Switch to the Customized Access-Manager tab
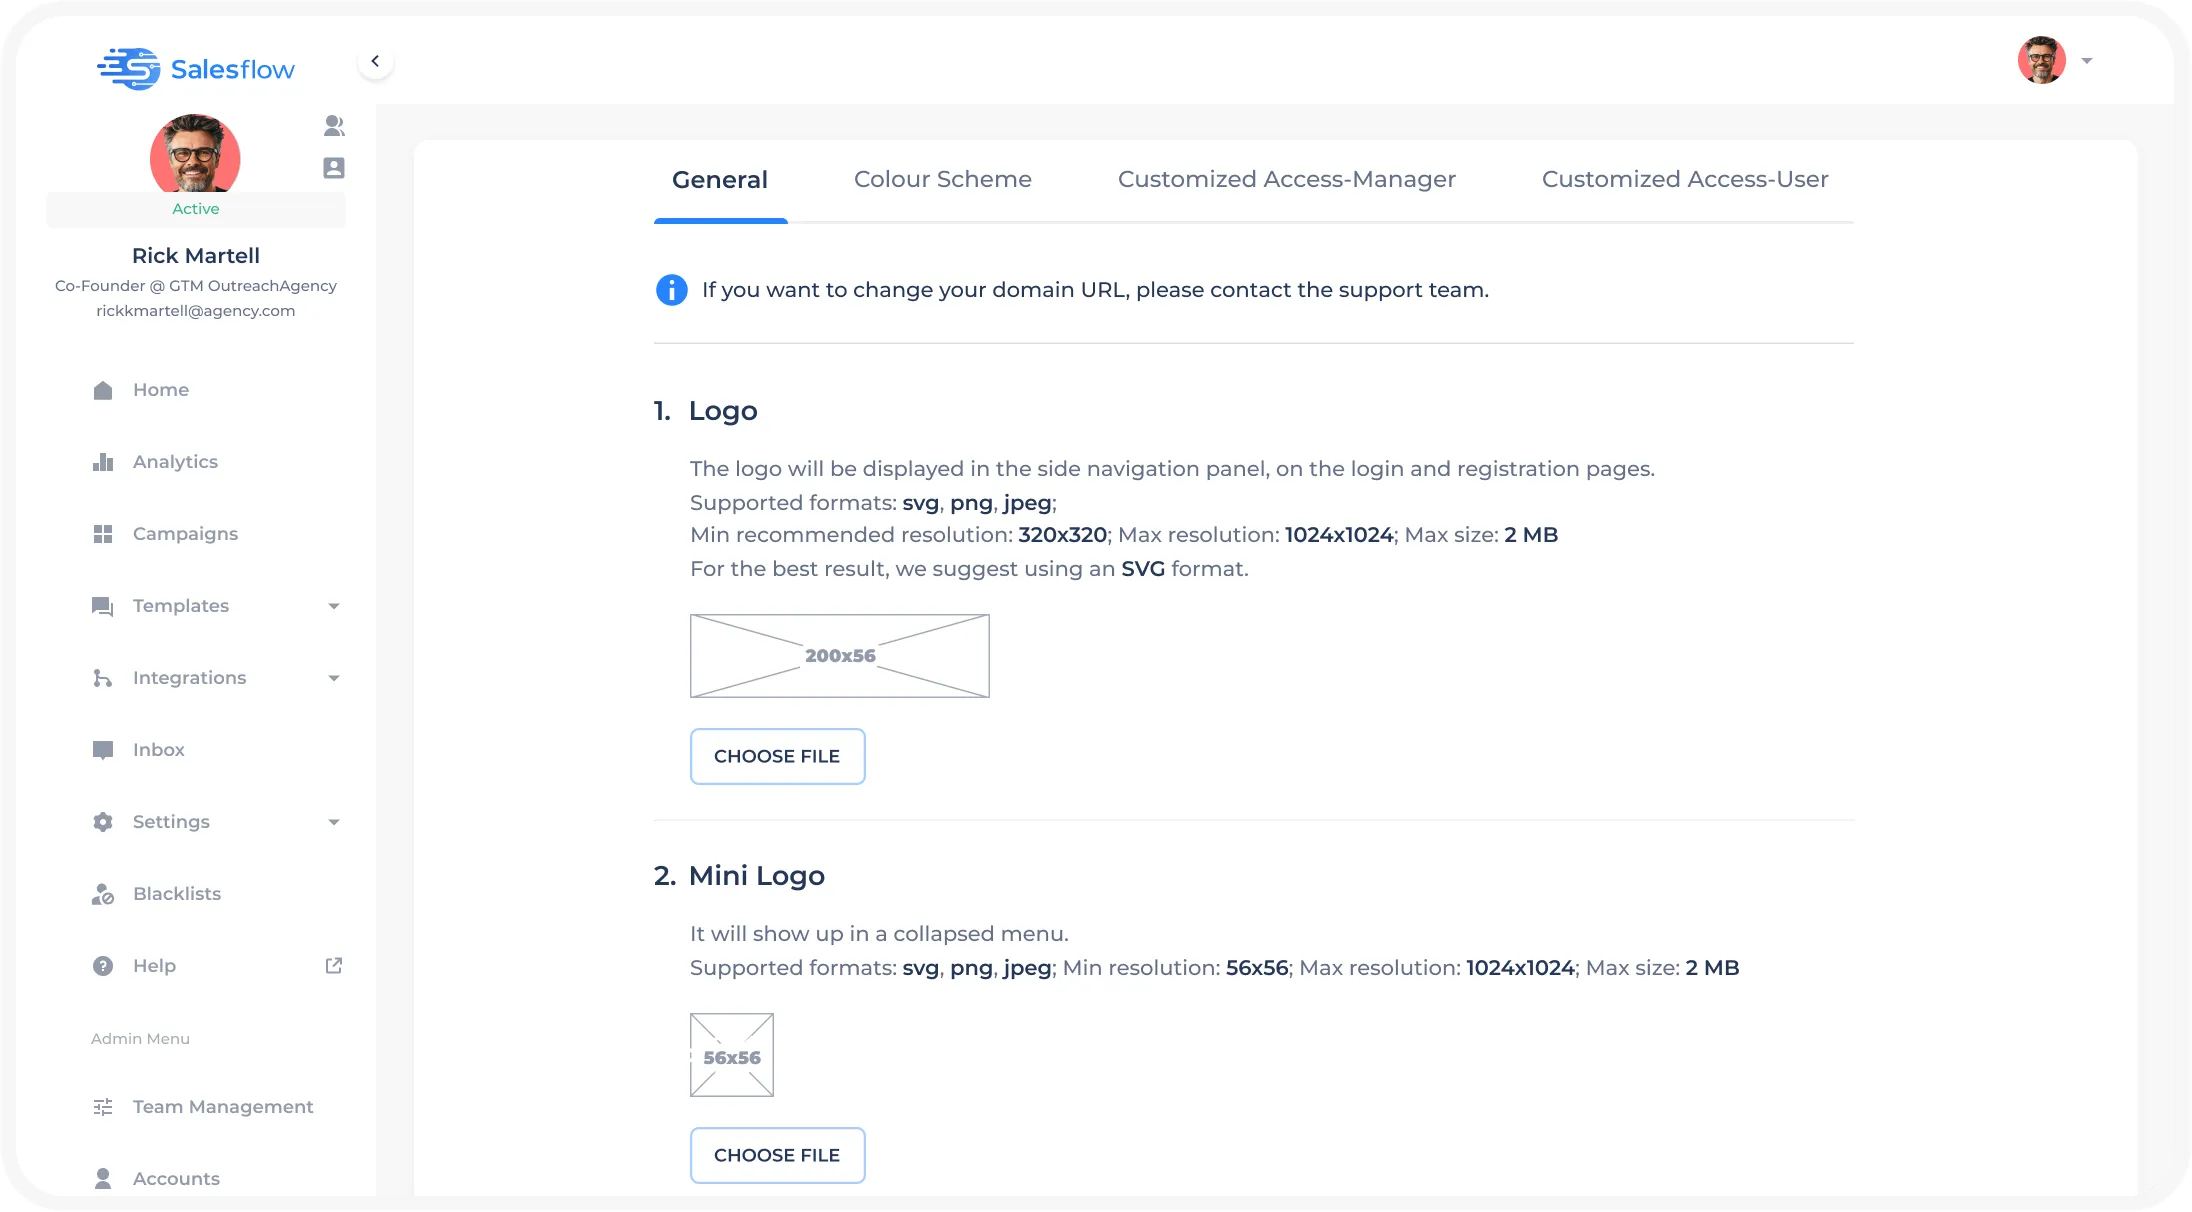Viewport: 2192px width, 1212px height. tap(1286, 179)
